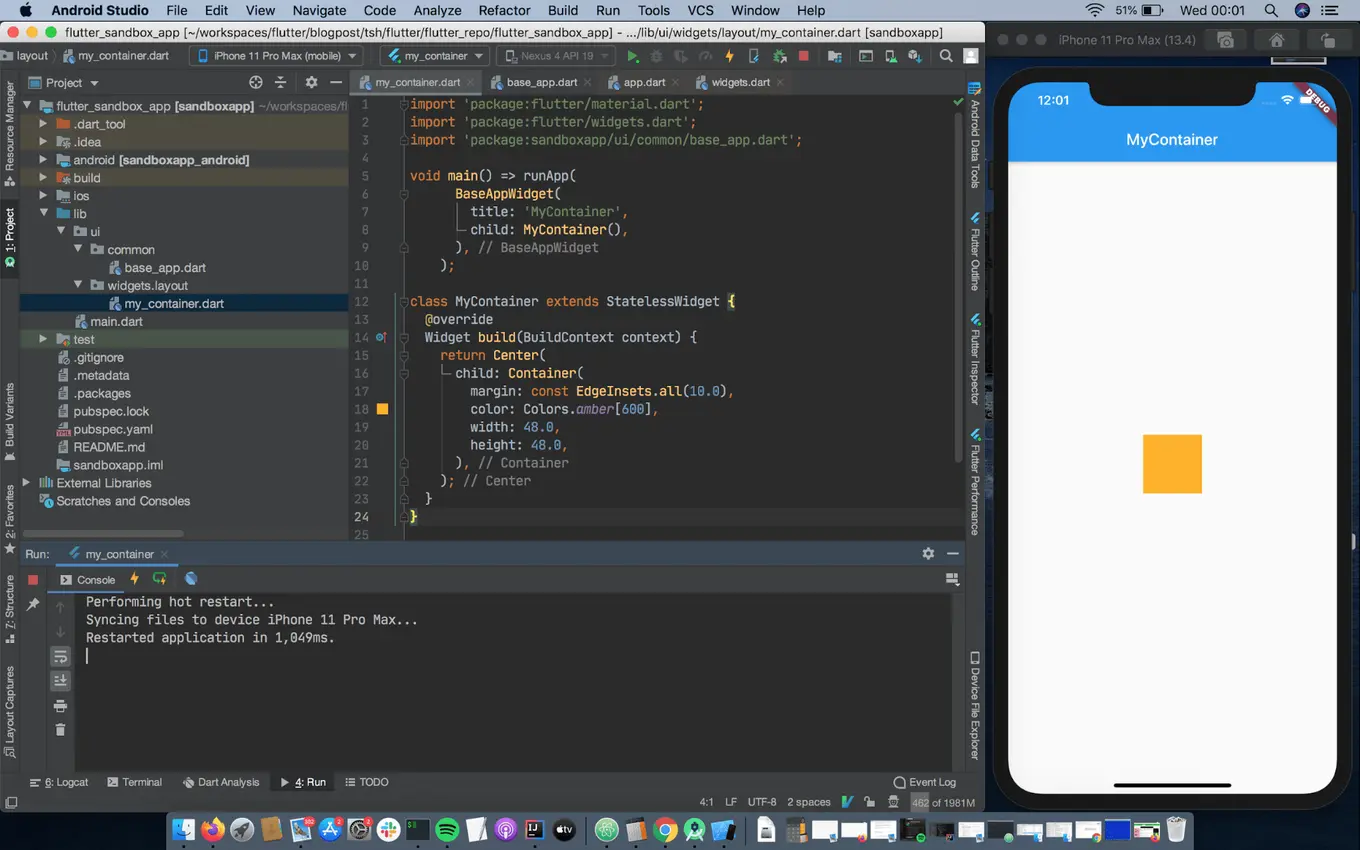Open Search Everywhere with the magnifier icon
This screenshot has width=1360, height=850.
pyautogui.click(x=945, y=57)
